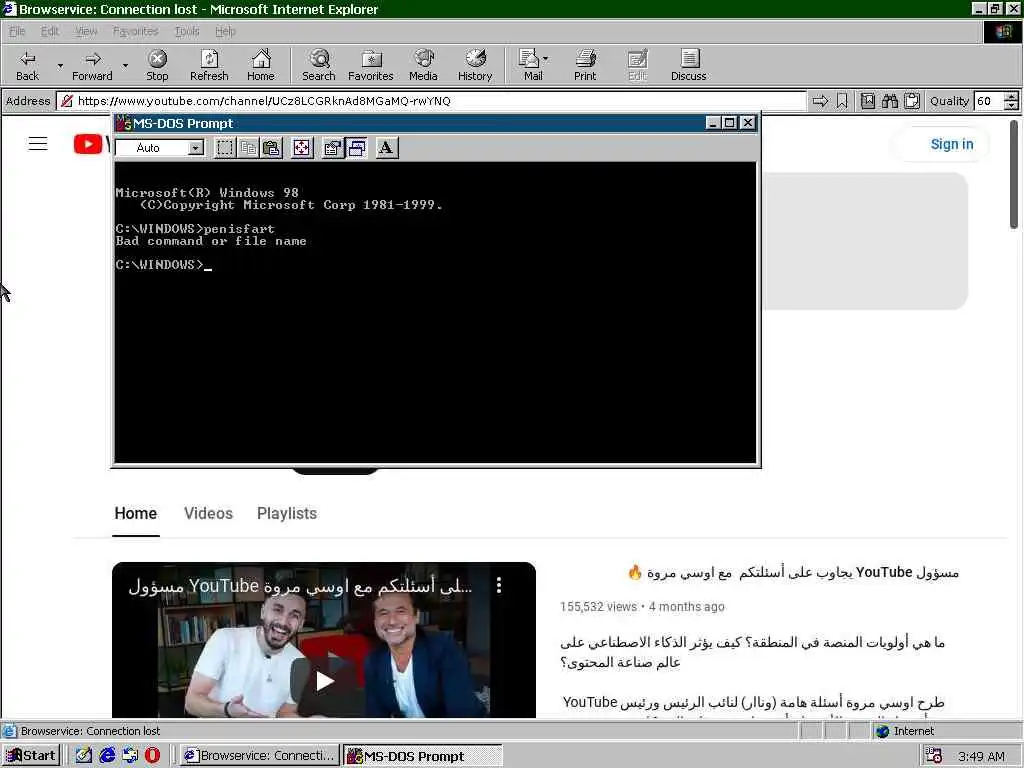Click the Copy icon in MS-DOS Prompt toolbar
Screen dimensions: 1024x768
coord(248,148)
